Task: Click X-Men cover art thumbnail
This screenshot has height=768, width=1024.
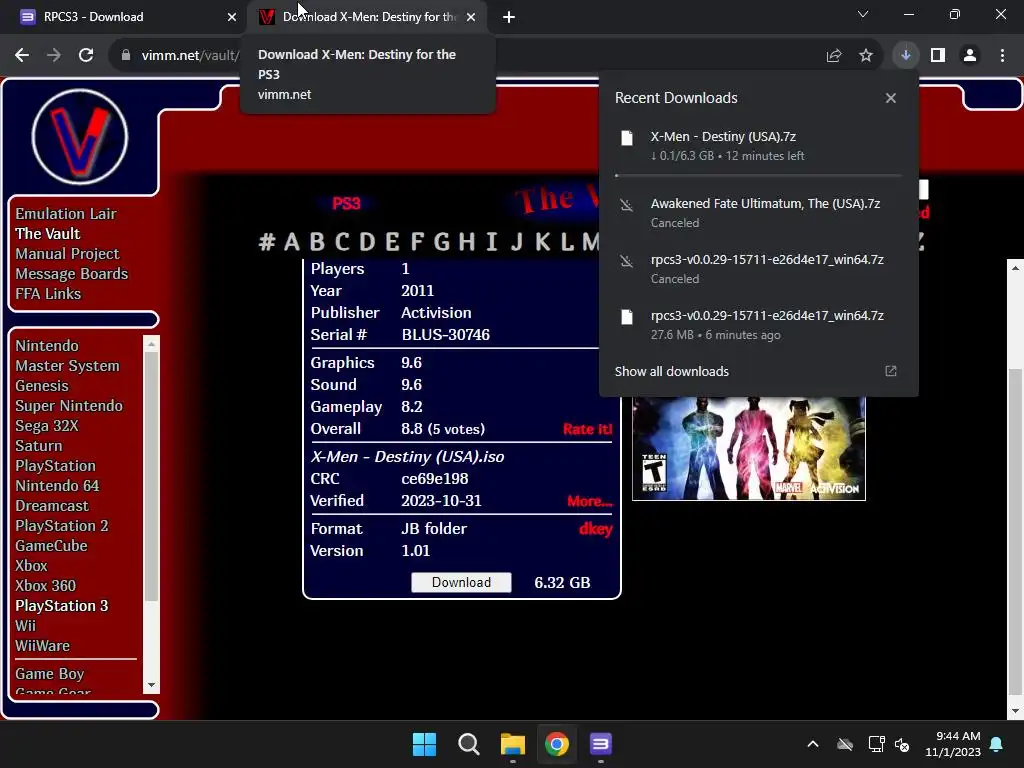Action: [748, 448]
